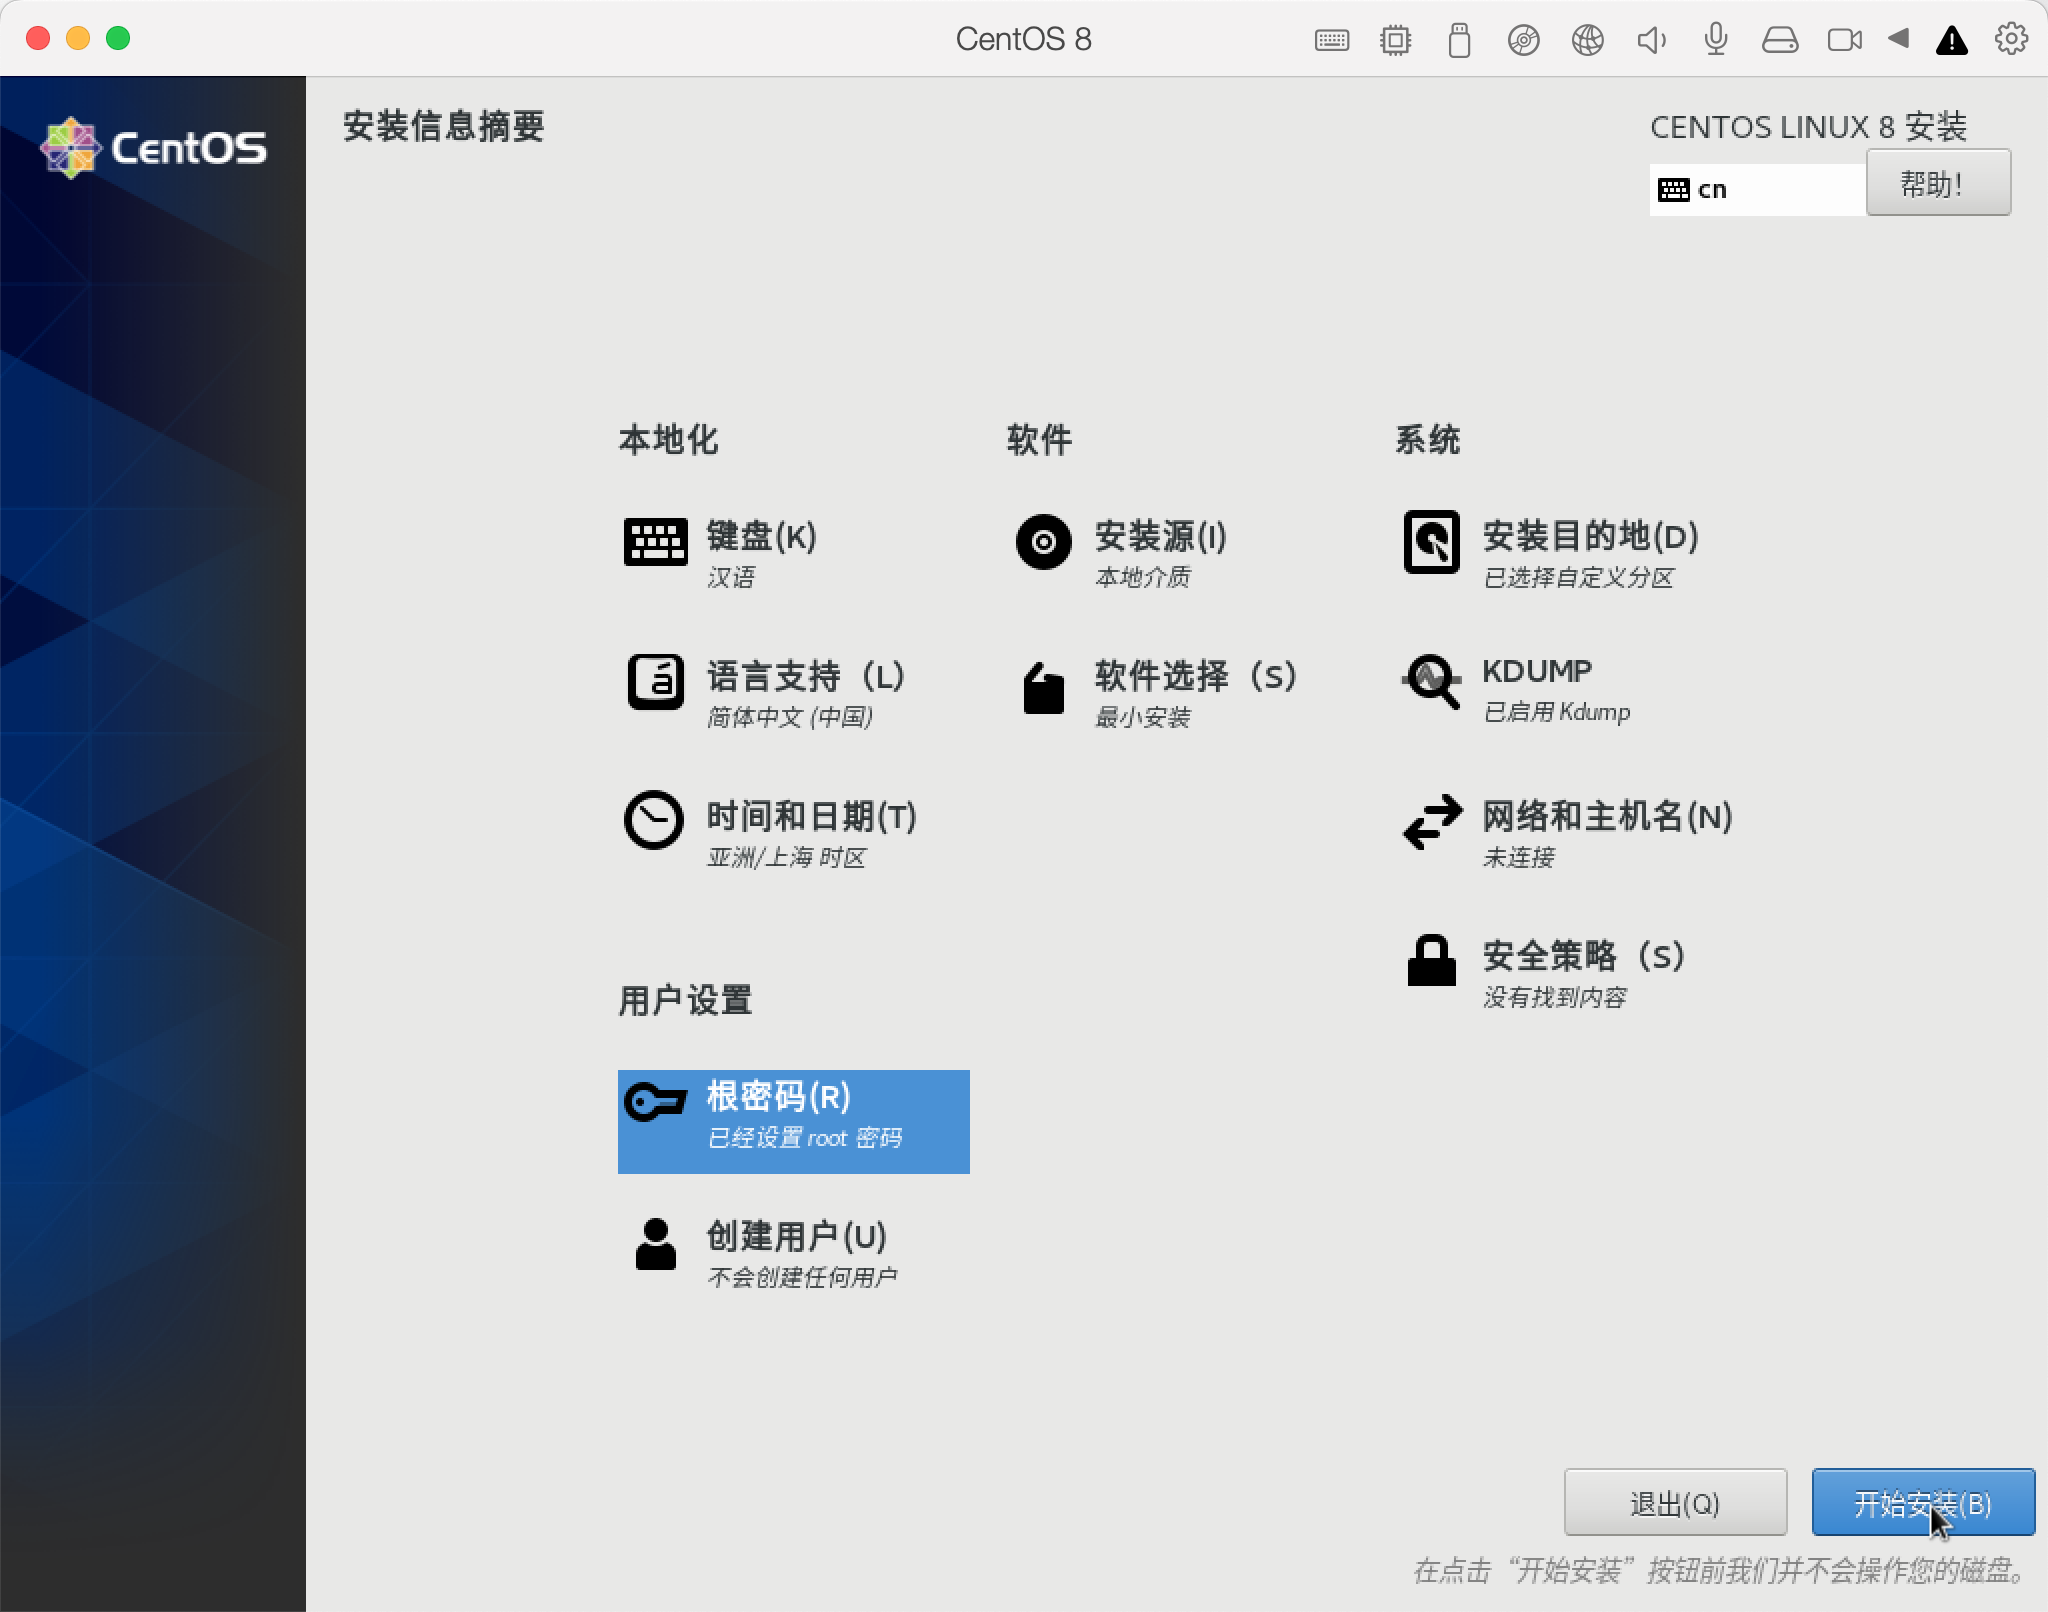2048x1612 pixels.
Task: Click the cn keyboard layout indicator
Action: pos(1757,189)
